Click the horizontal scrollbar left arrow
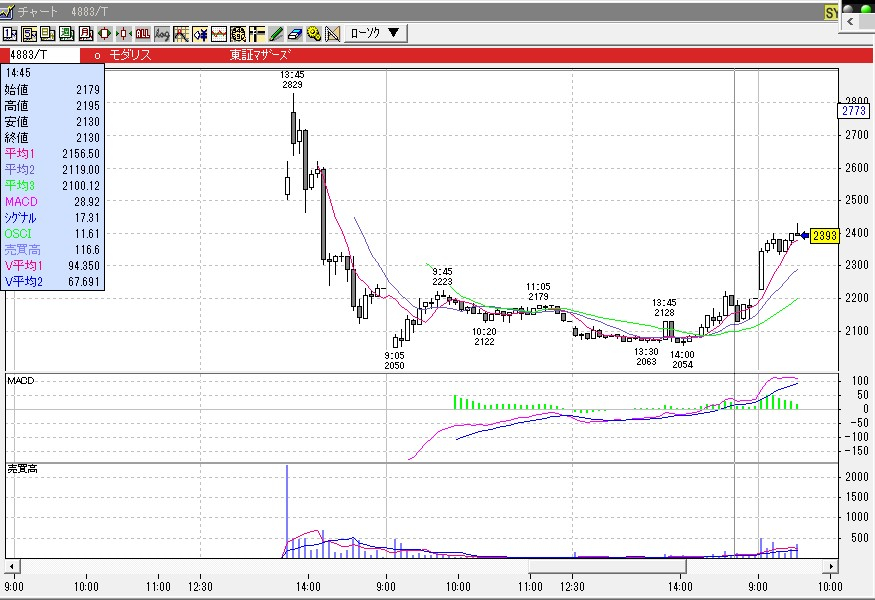 12,566
